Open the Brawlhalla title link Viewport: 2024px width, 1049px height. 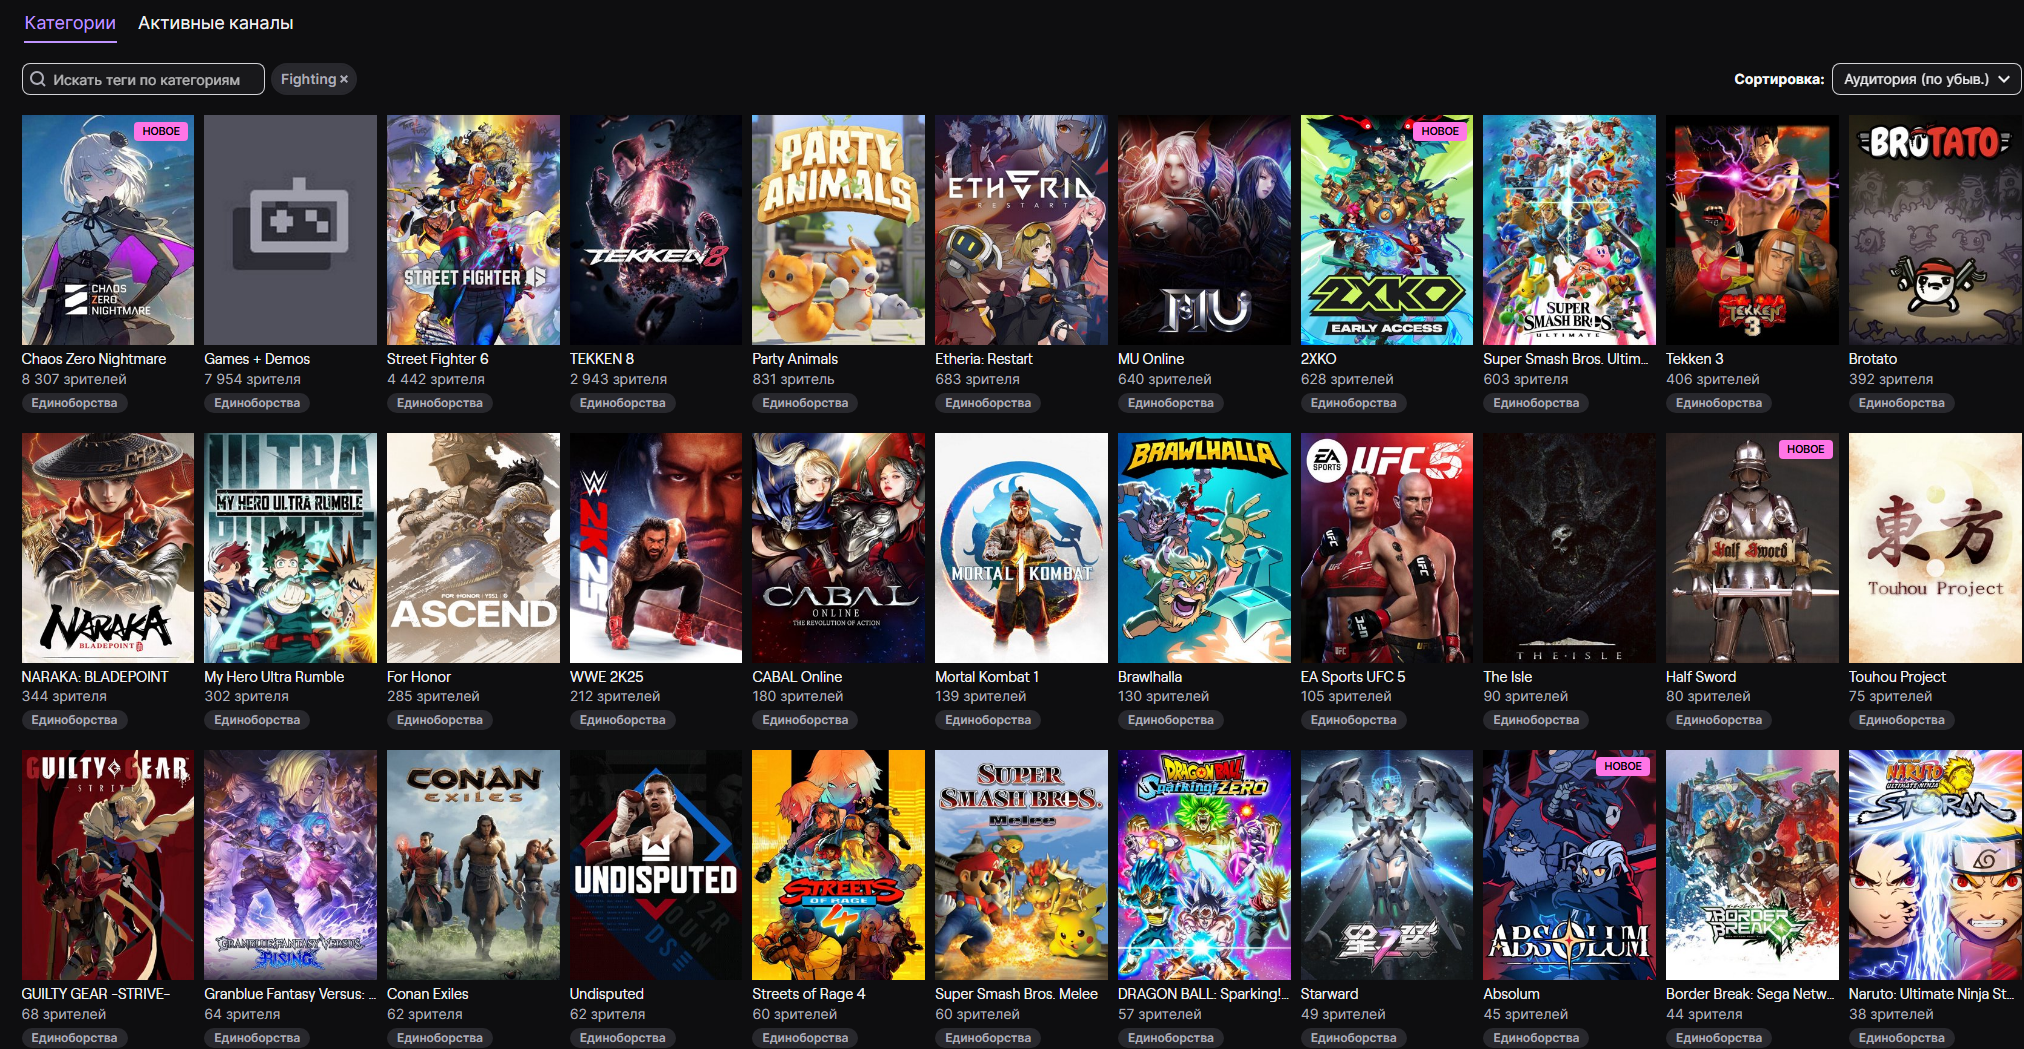1150,677
